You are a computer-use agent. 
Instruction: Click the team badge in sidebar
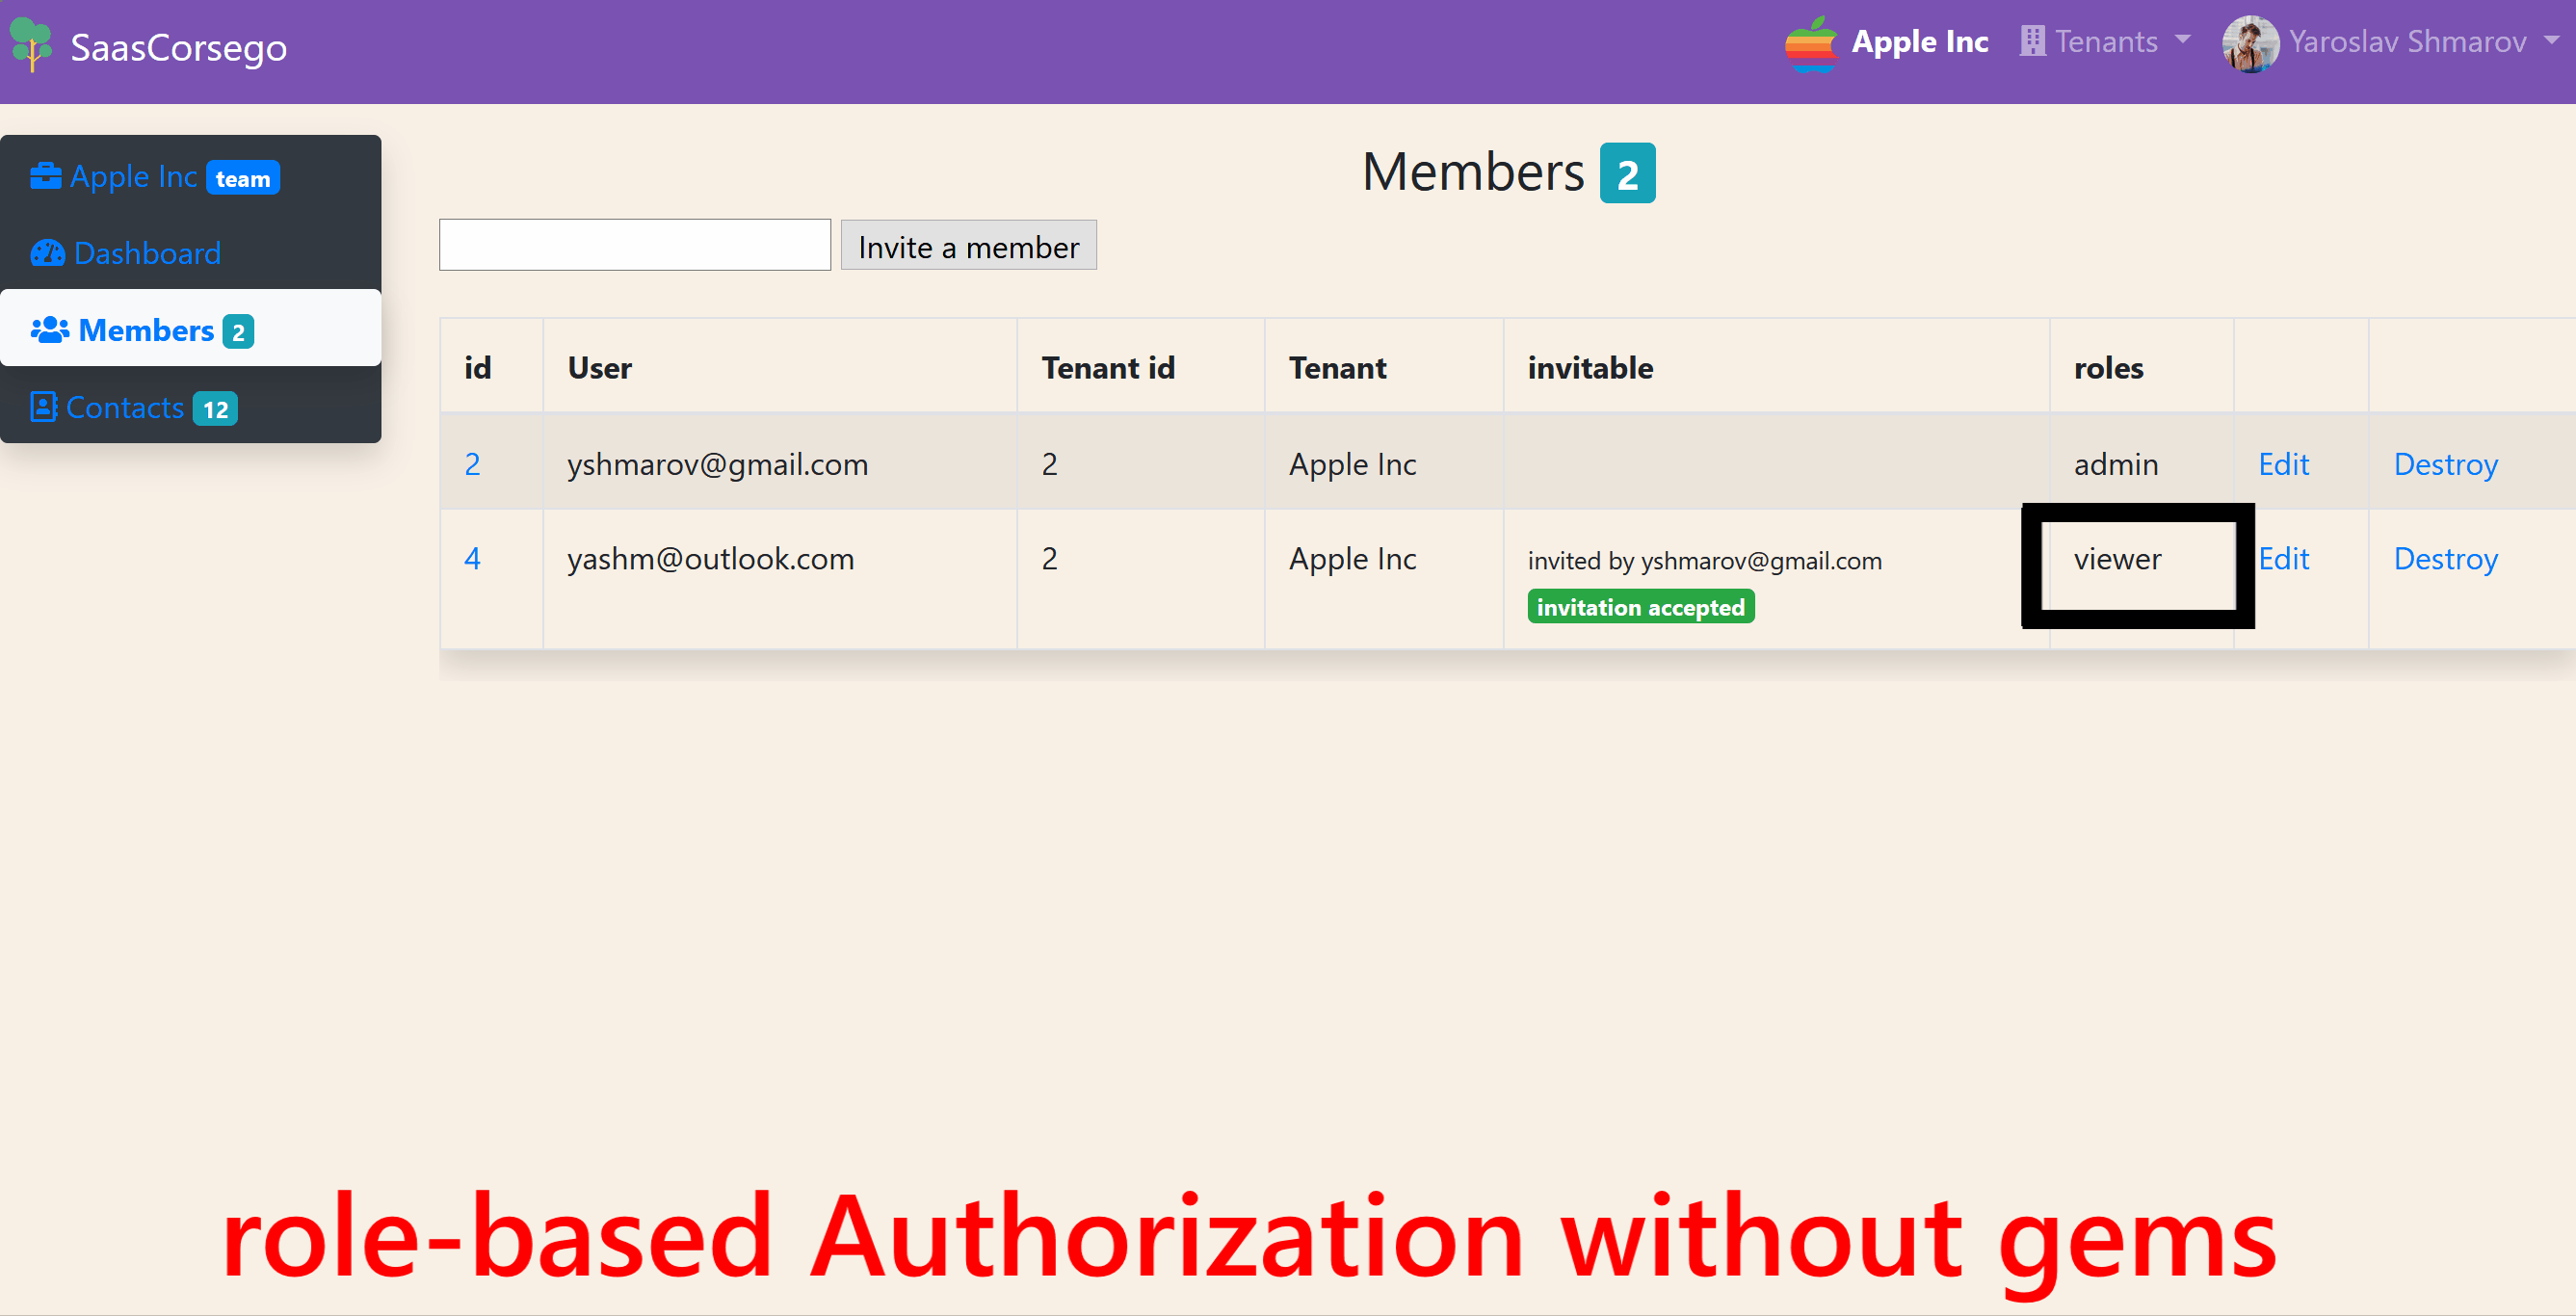click(243, 178)
